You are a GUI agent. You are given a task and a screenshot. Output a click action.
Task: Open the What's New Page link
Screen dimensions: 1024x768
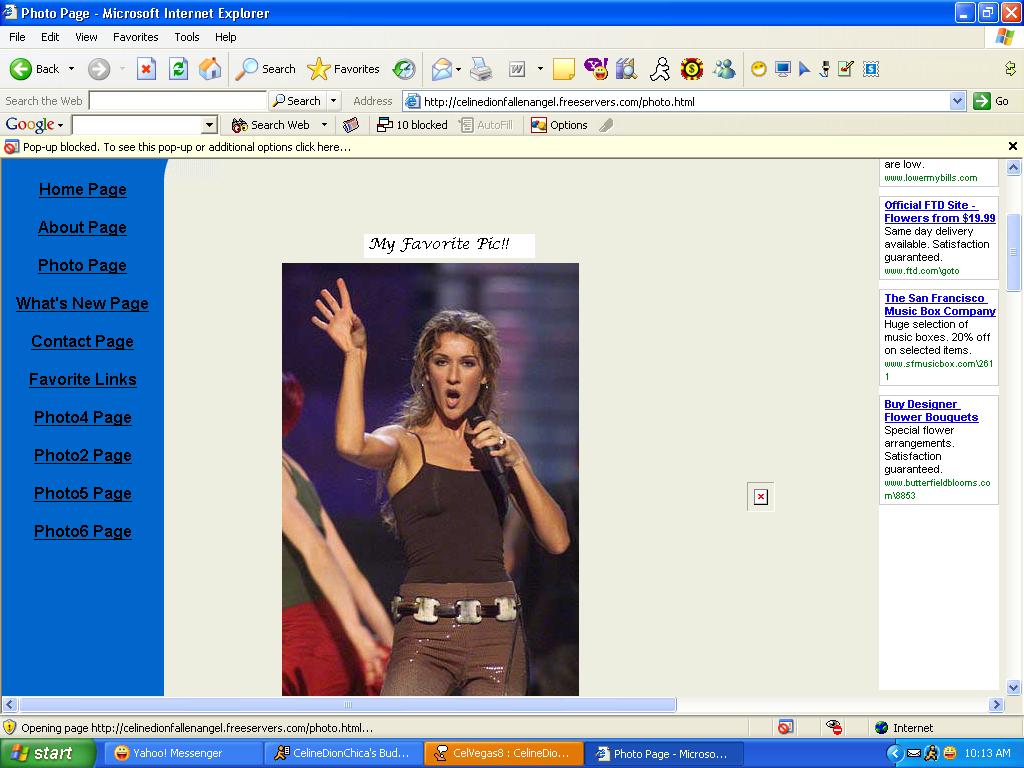tap(82, 303)
